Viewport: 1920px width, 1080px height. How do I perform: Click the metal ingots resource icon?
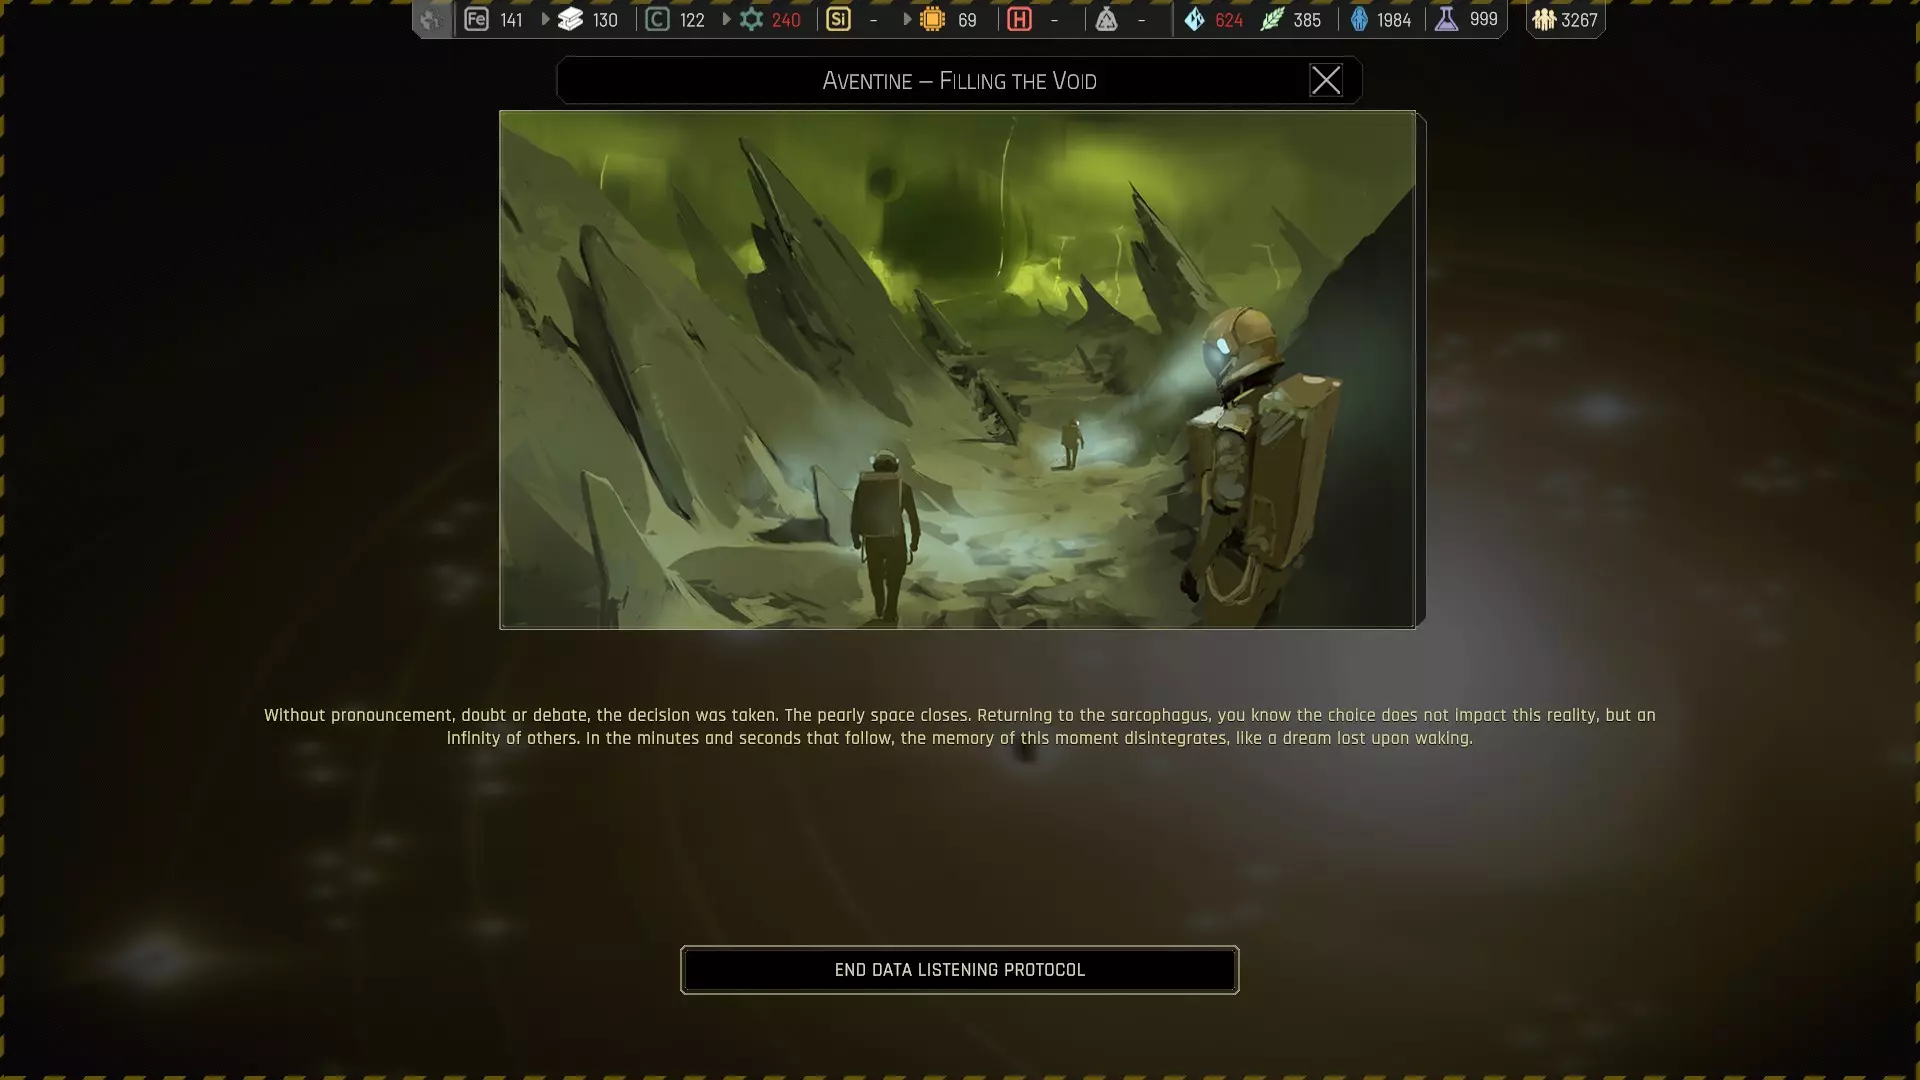pos(570,19)
